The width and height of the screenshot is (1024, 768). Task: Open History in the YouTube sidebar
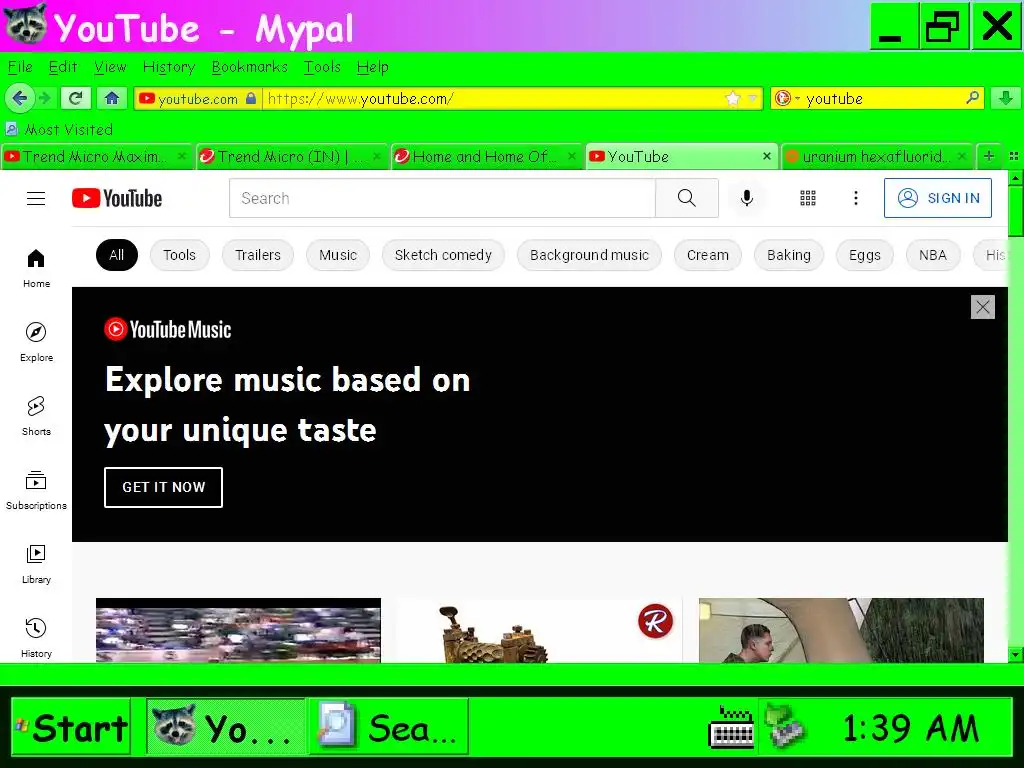click(36, 637)
